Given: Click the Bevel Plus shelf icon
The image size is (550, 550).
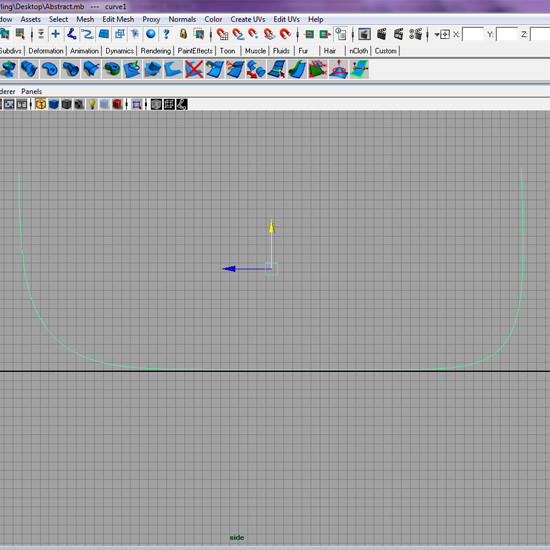Looking at the screenshot, I should pos(112,69).
